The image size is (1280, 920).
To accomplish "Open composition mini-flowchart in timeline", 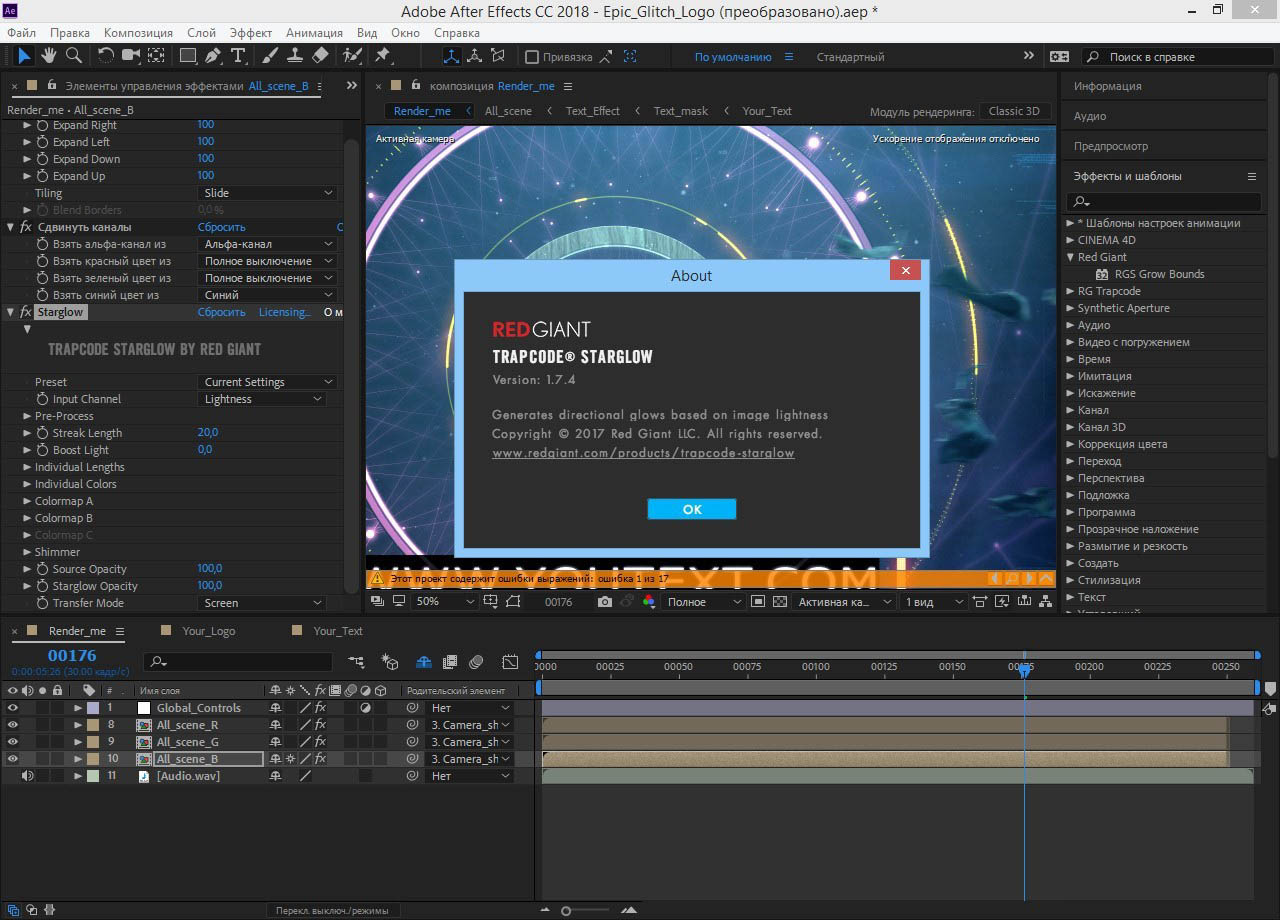I will (356, 662).
